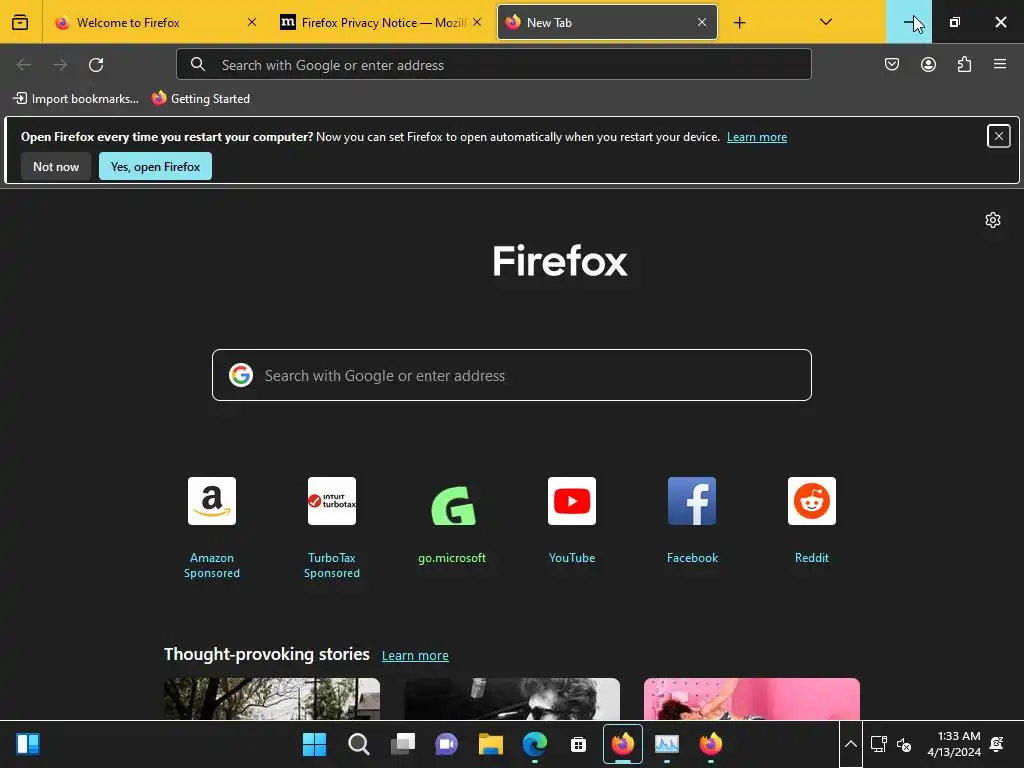Open the Reddit shortcut tile
This screenshot has width=1024, height=768.
click(x=812, y=521)
